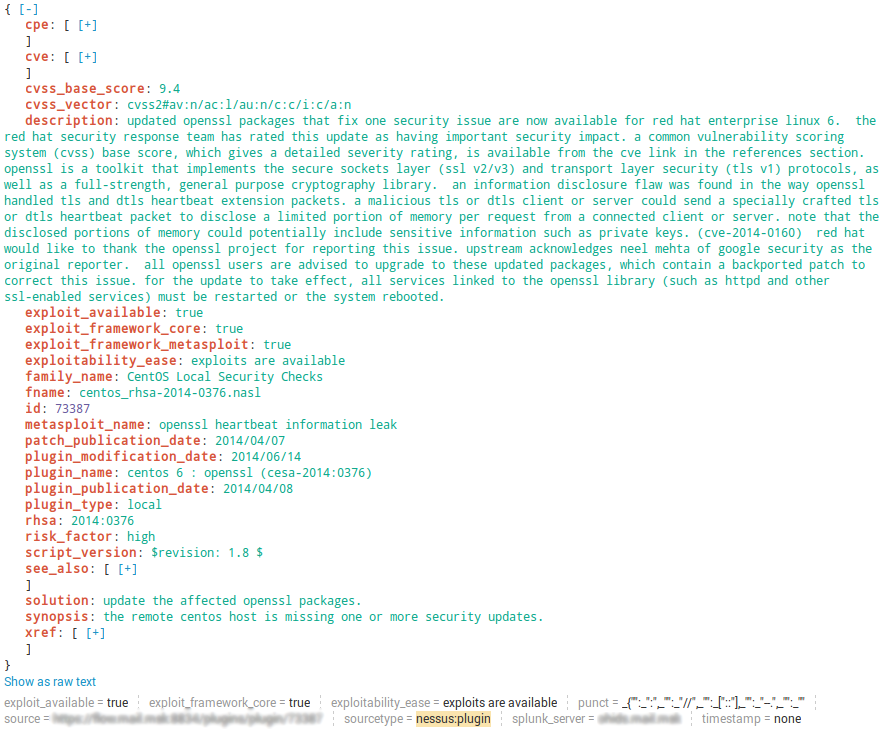Select the script_version value '$revision: 1.8 $'
This screenshot has width=895, height=729.
pyautogui.click(x=207, y=552)
